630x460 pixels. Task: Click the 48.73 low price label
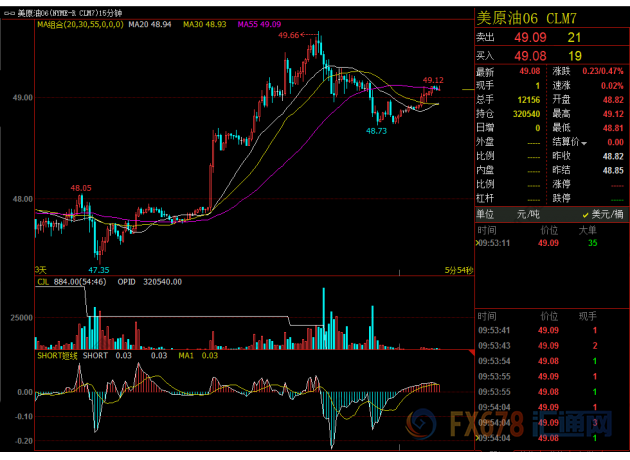tap(377, 130)
